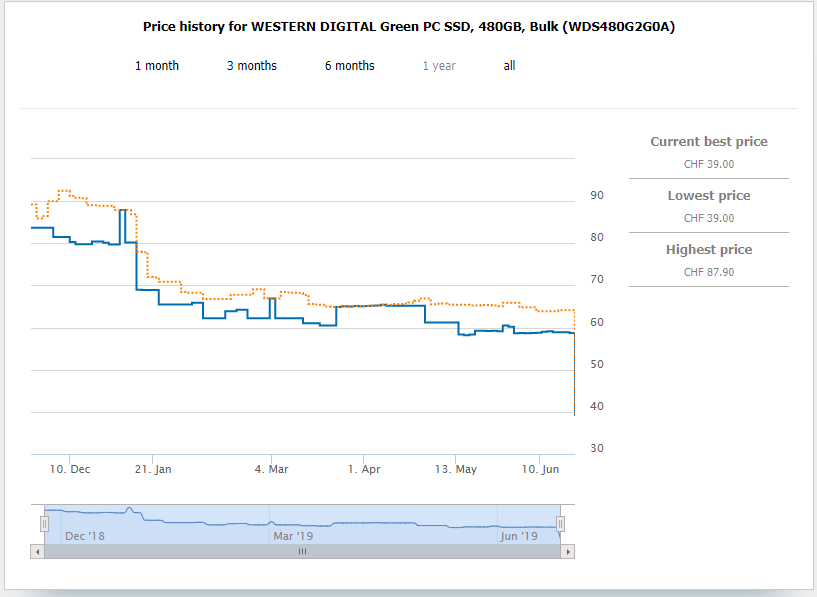Viewport: 817px width, 597px height.
Task: Click the price history chart title
Action: point(408,26)
